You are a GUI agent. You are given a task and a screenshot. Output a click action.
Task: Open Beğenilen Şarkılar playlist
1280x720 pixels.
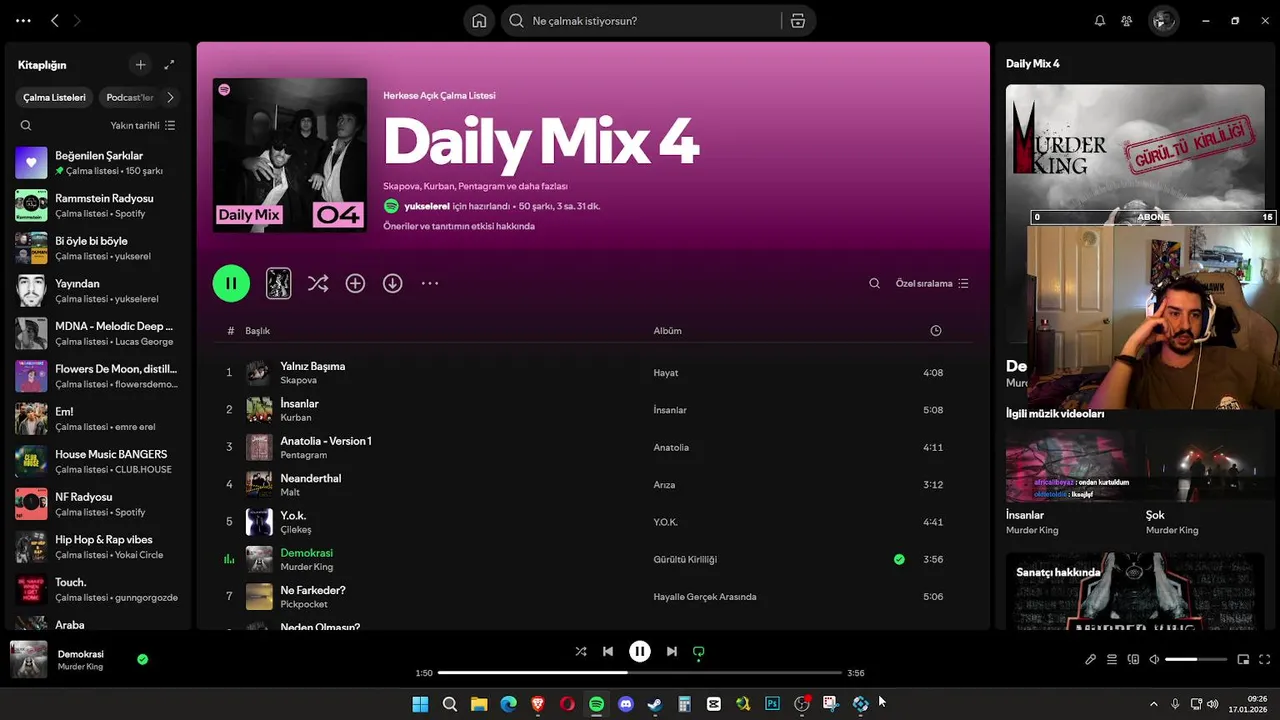point(97,163)
